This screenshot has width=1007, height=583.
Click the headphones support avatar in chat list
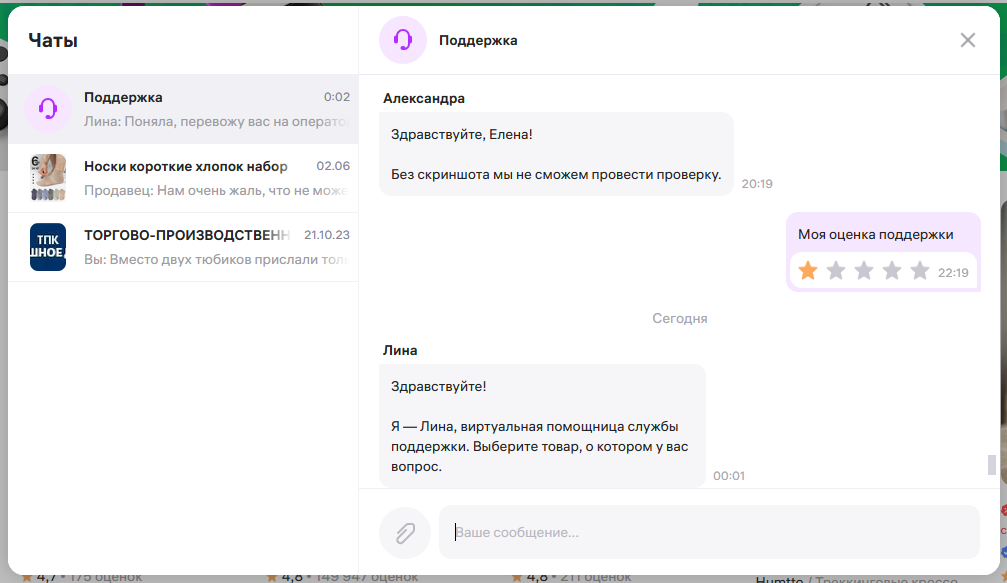click(x=49, y=108)
